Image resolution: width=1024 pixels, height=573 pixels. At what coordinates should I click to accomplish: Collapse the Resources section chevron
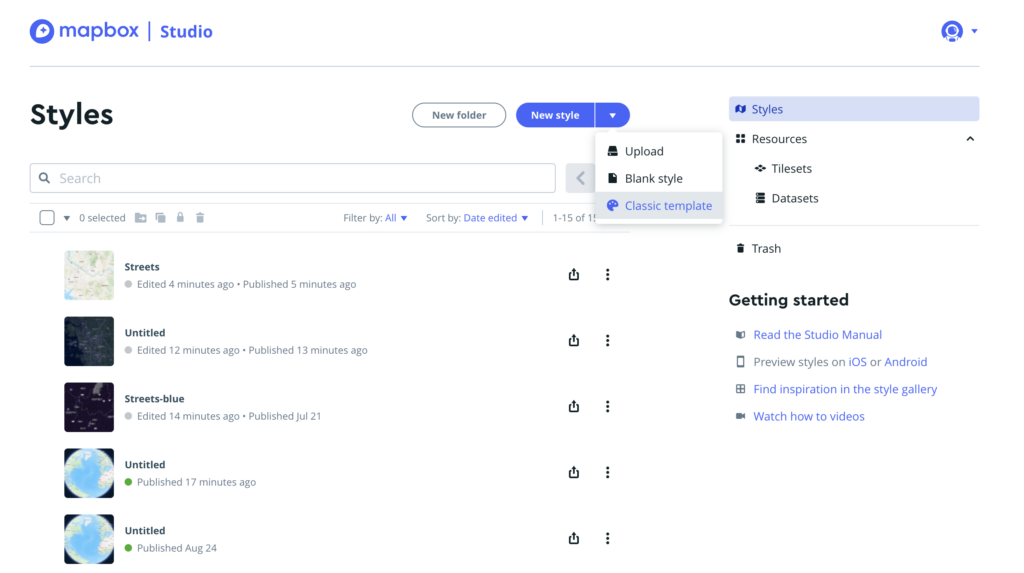970,139
